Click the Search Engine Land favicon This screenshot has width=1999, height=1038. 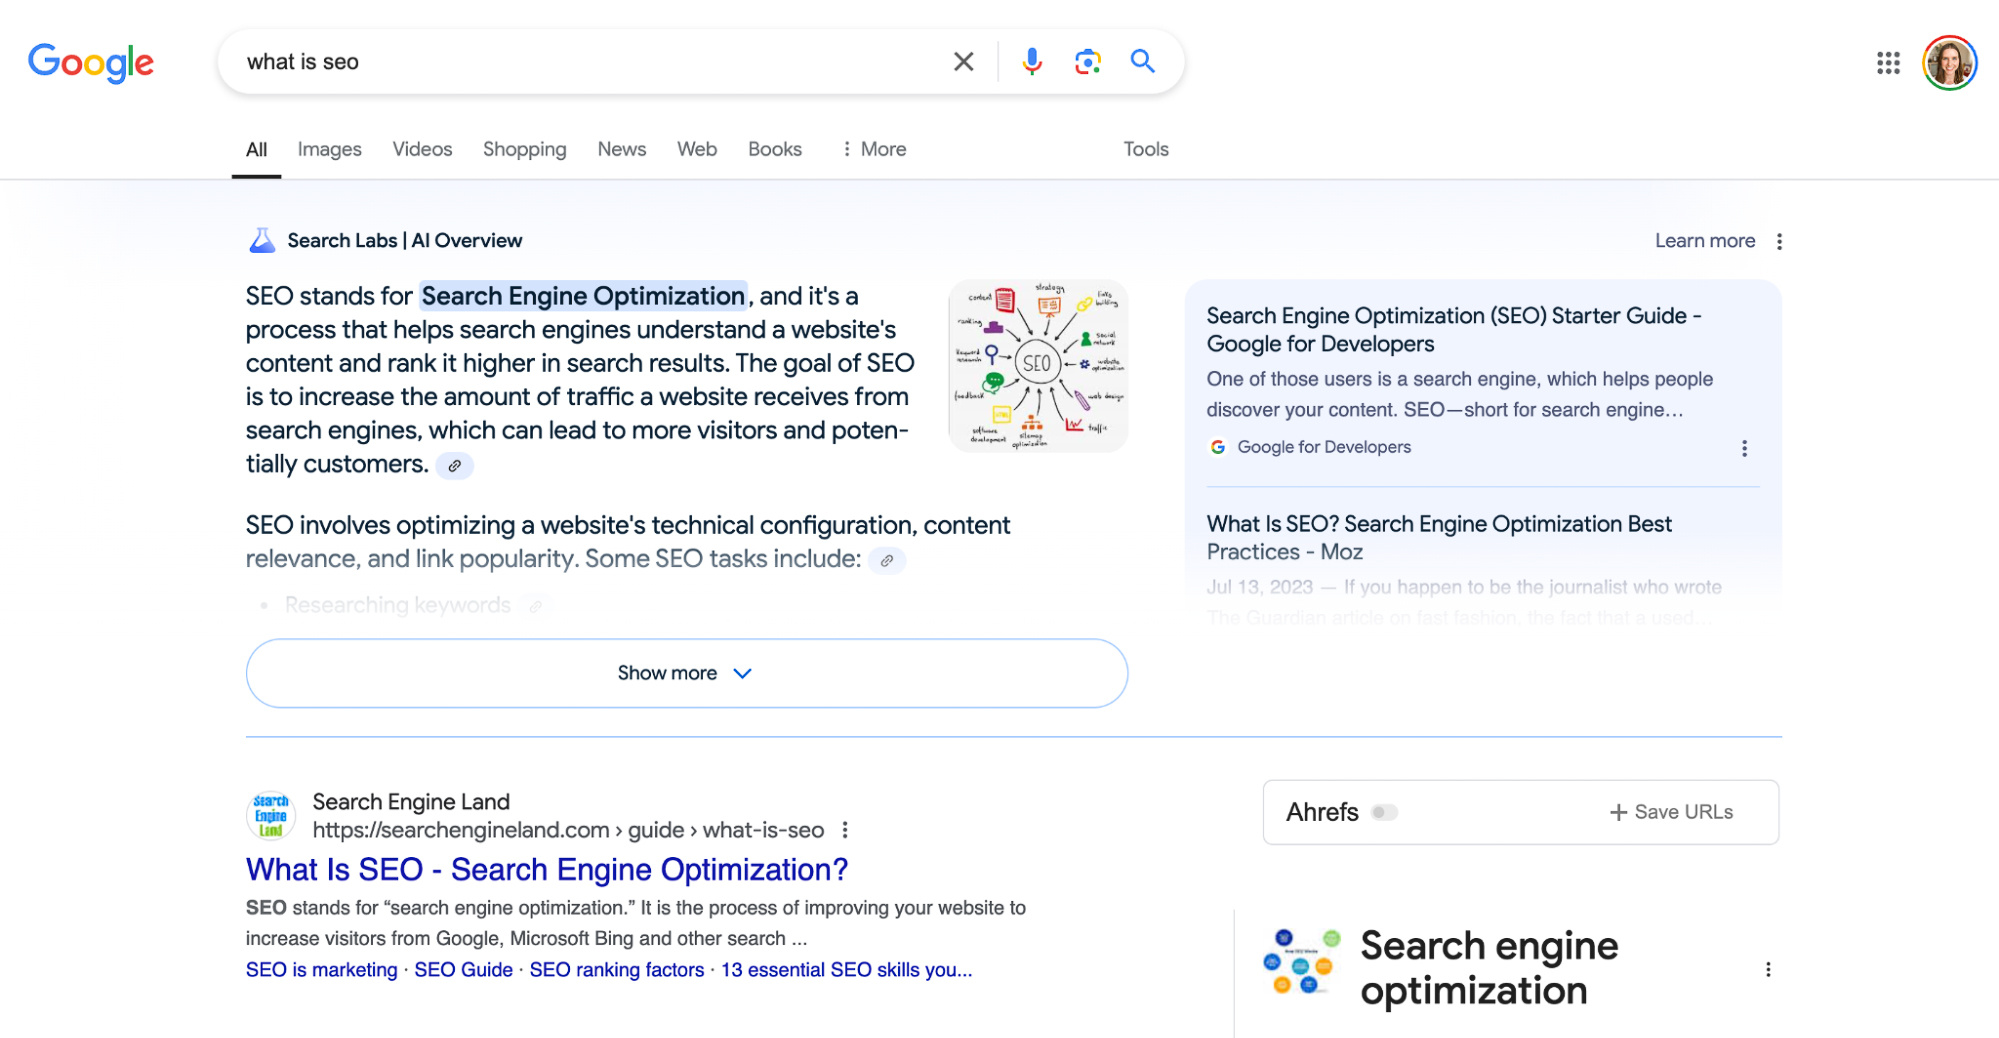(271, 816)
